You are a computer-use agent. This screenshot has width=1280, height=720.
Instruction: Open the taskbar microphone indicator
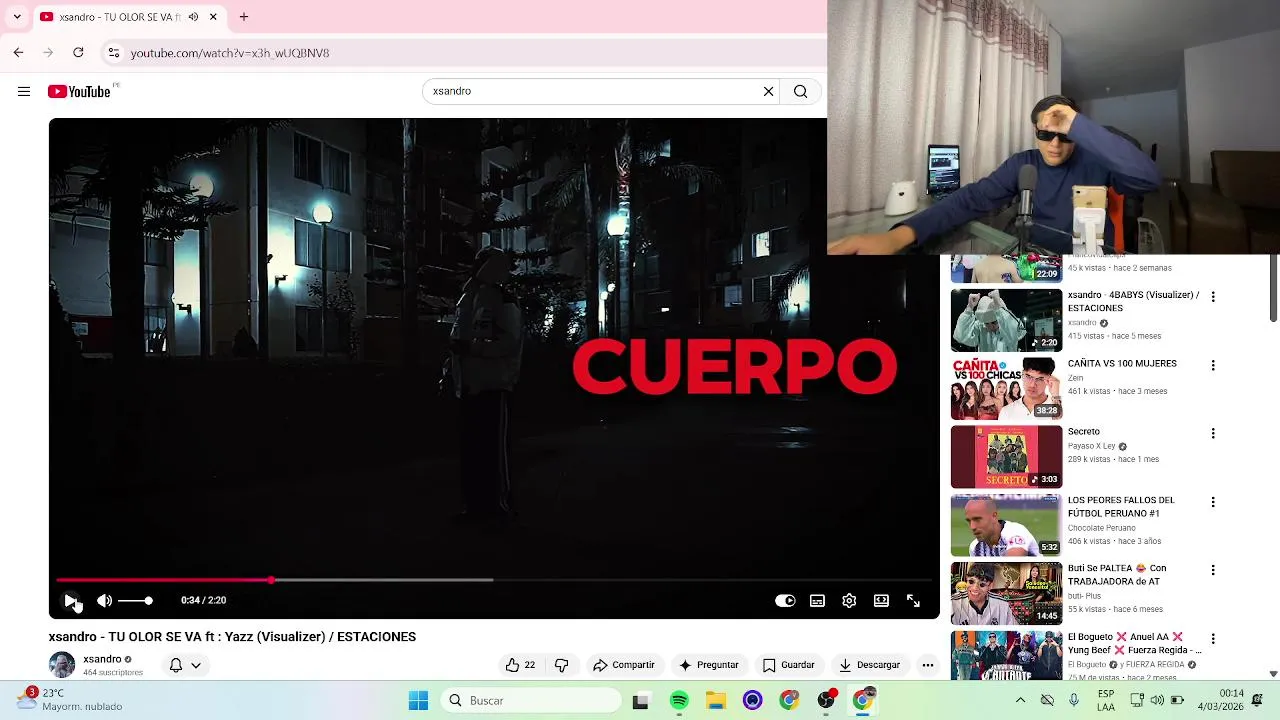[1073, 700]
